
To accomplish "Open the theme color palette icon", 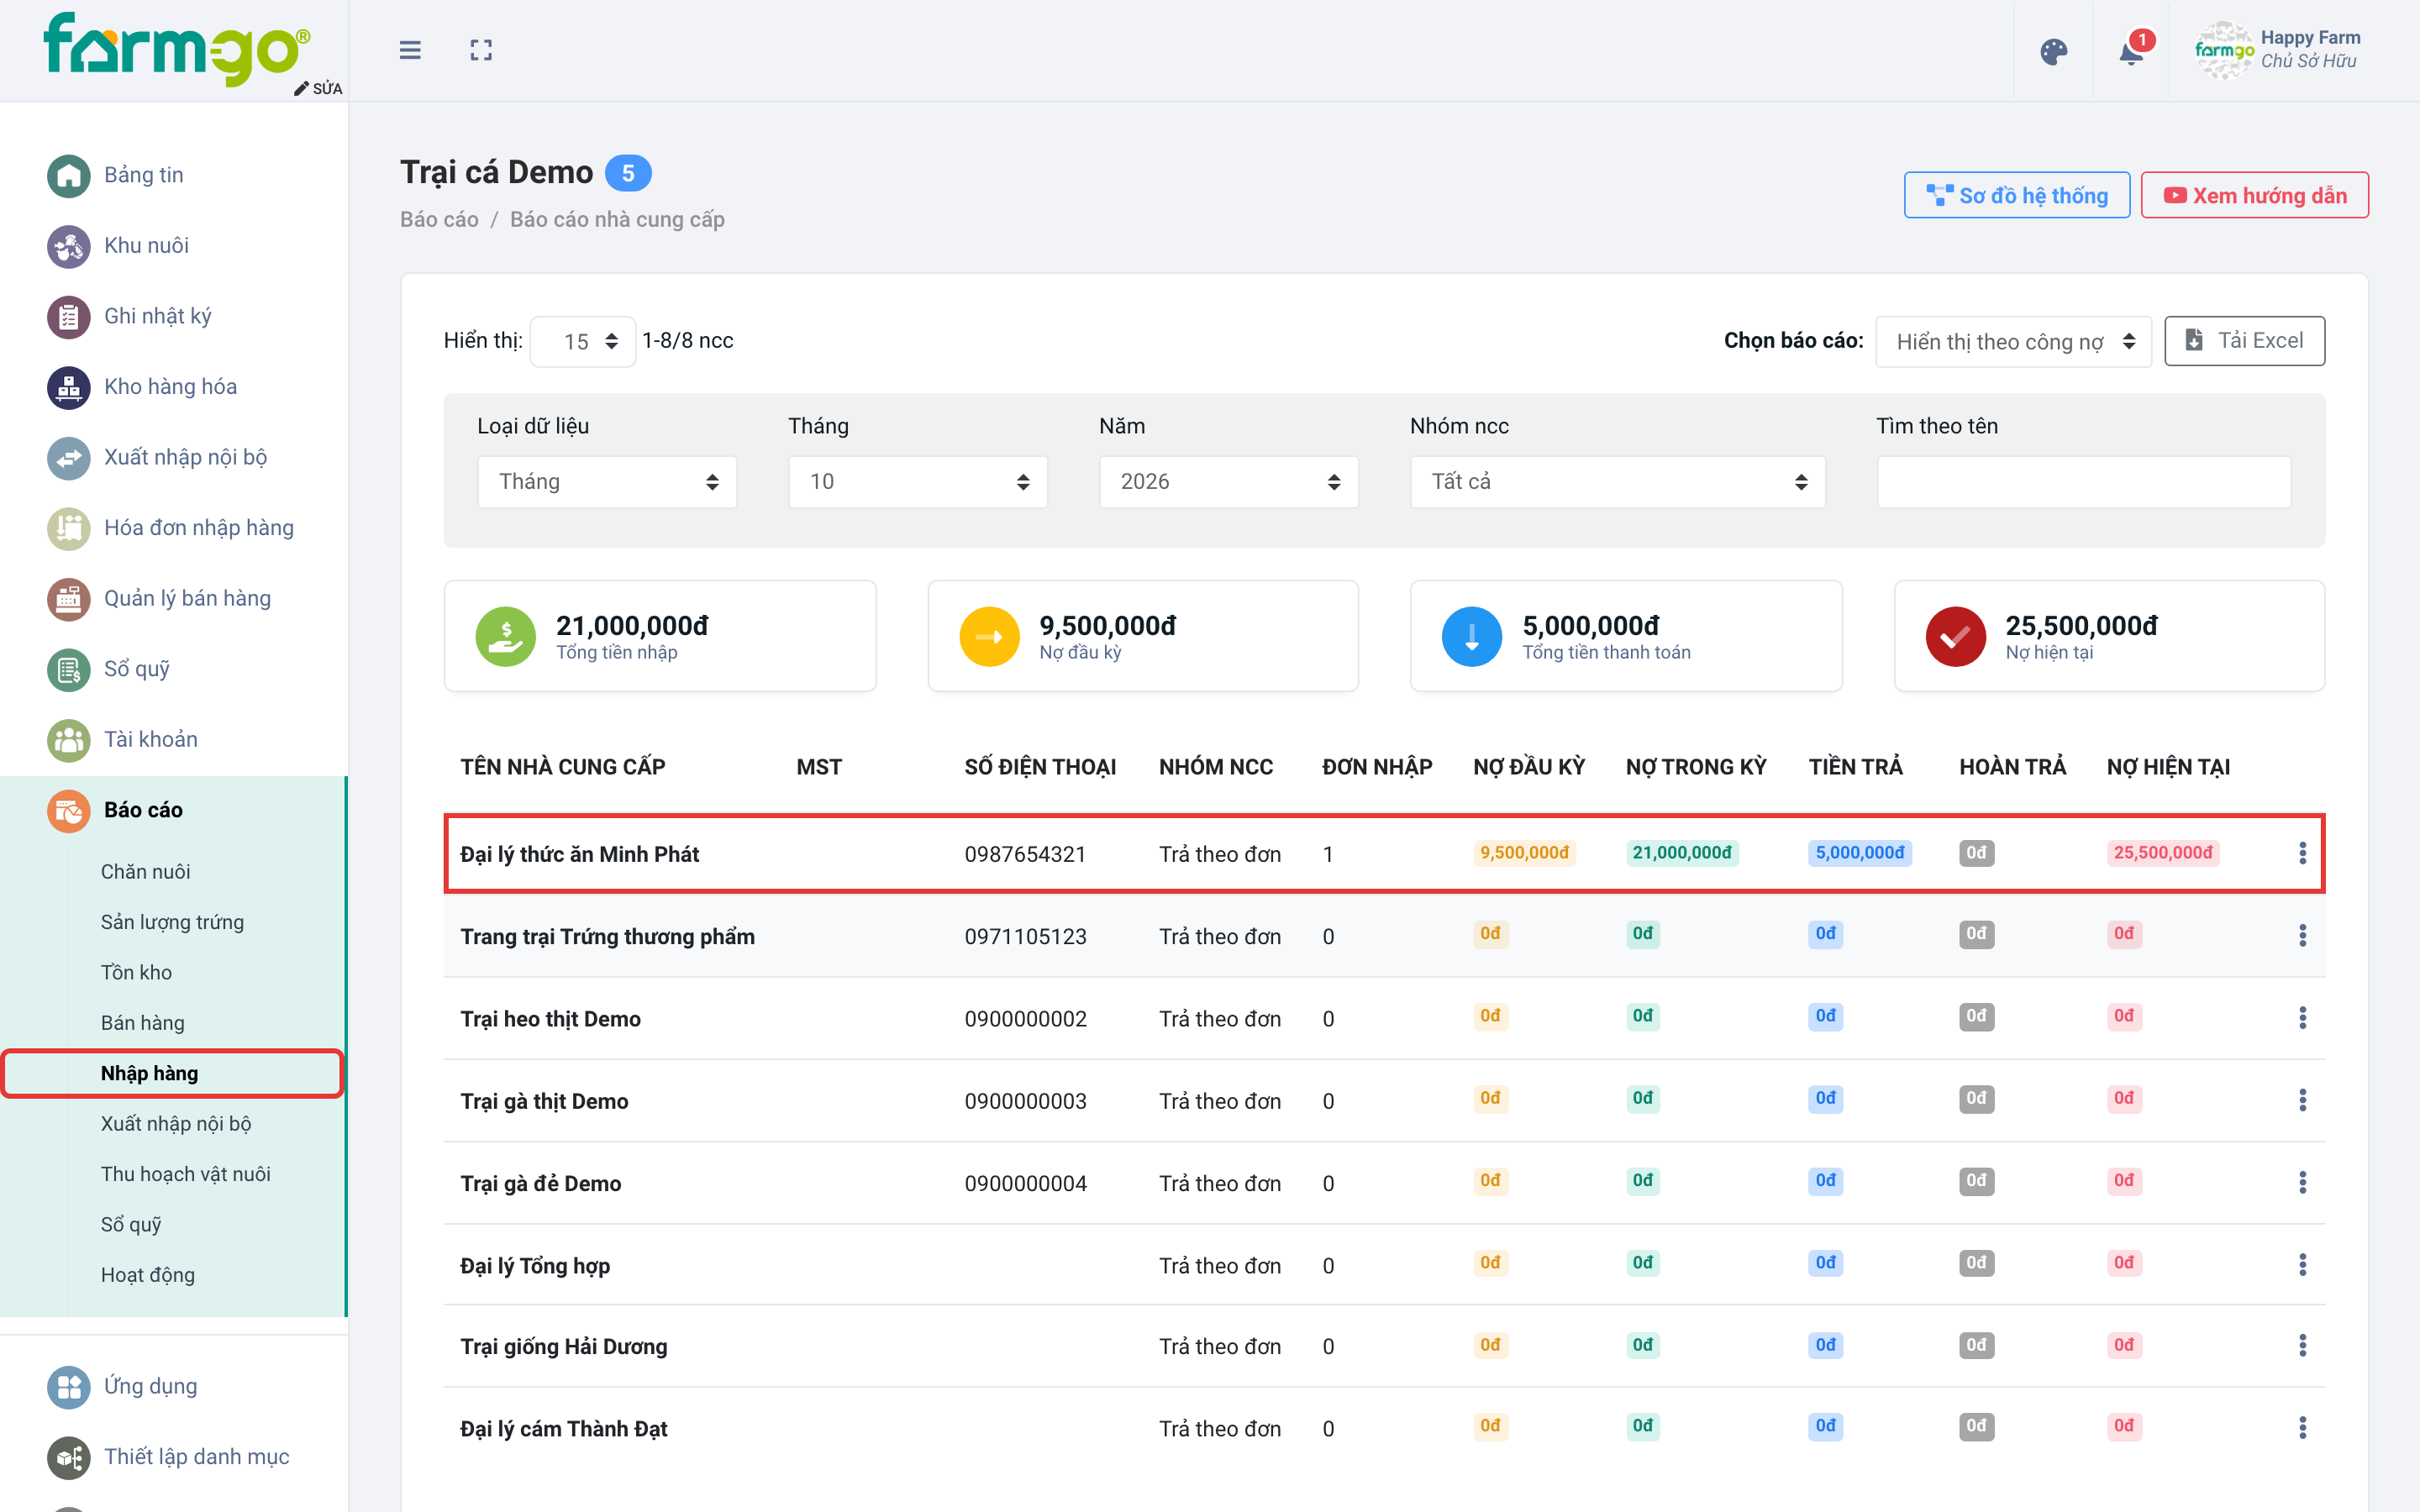I will click(2053, 51).
